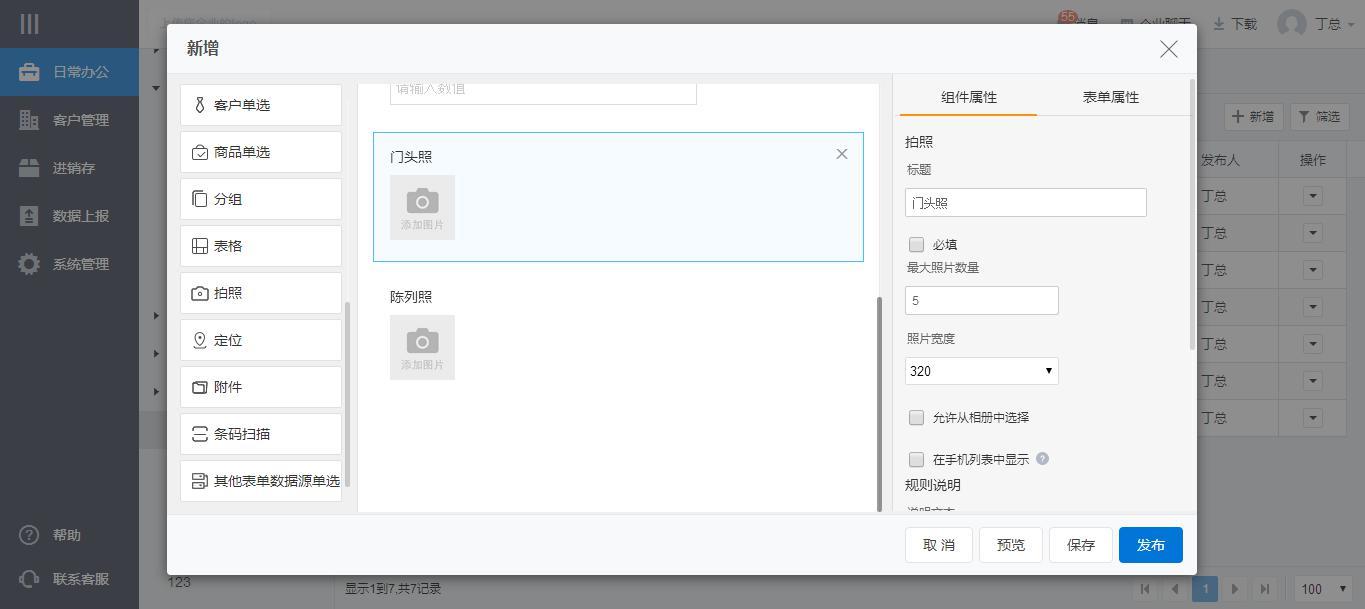Viewport: 1365px width, 609px height.
Task: Add the 表格 table component
Action: tap(261, 246)
